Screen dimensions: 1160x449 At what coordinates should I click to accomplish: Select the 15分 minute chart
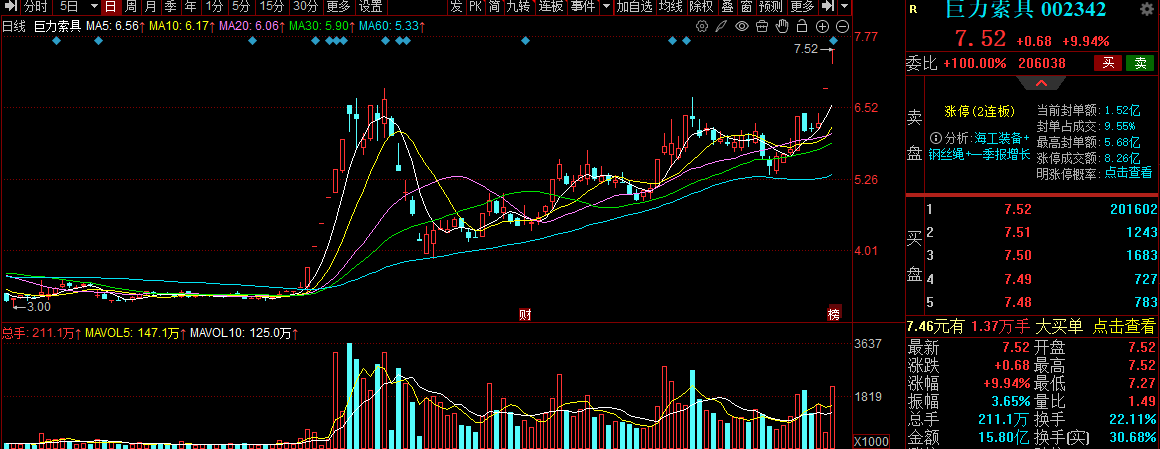(x=272, y=7)
